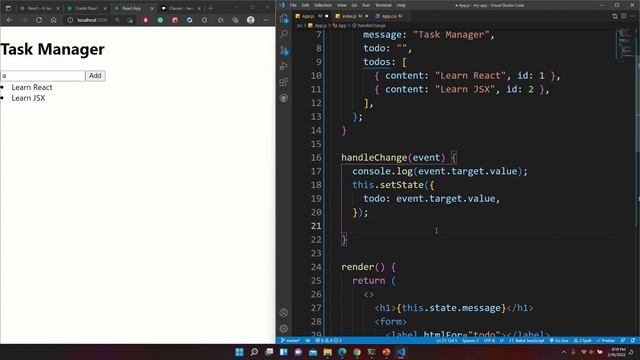Open the browser Collections icon
The width and height of the screenshot is (640, 360).
236,20
